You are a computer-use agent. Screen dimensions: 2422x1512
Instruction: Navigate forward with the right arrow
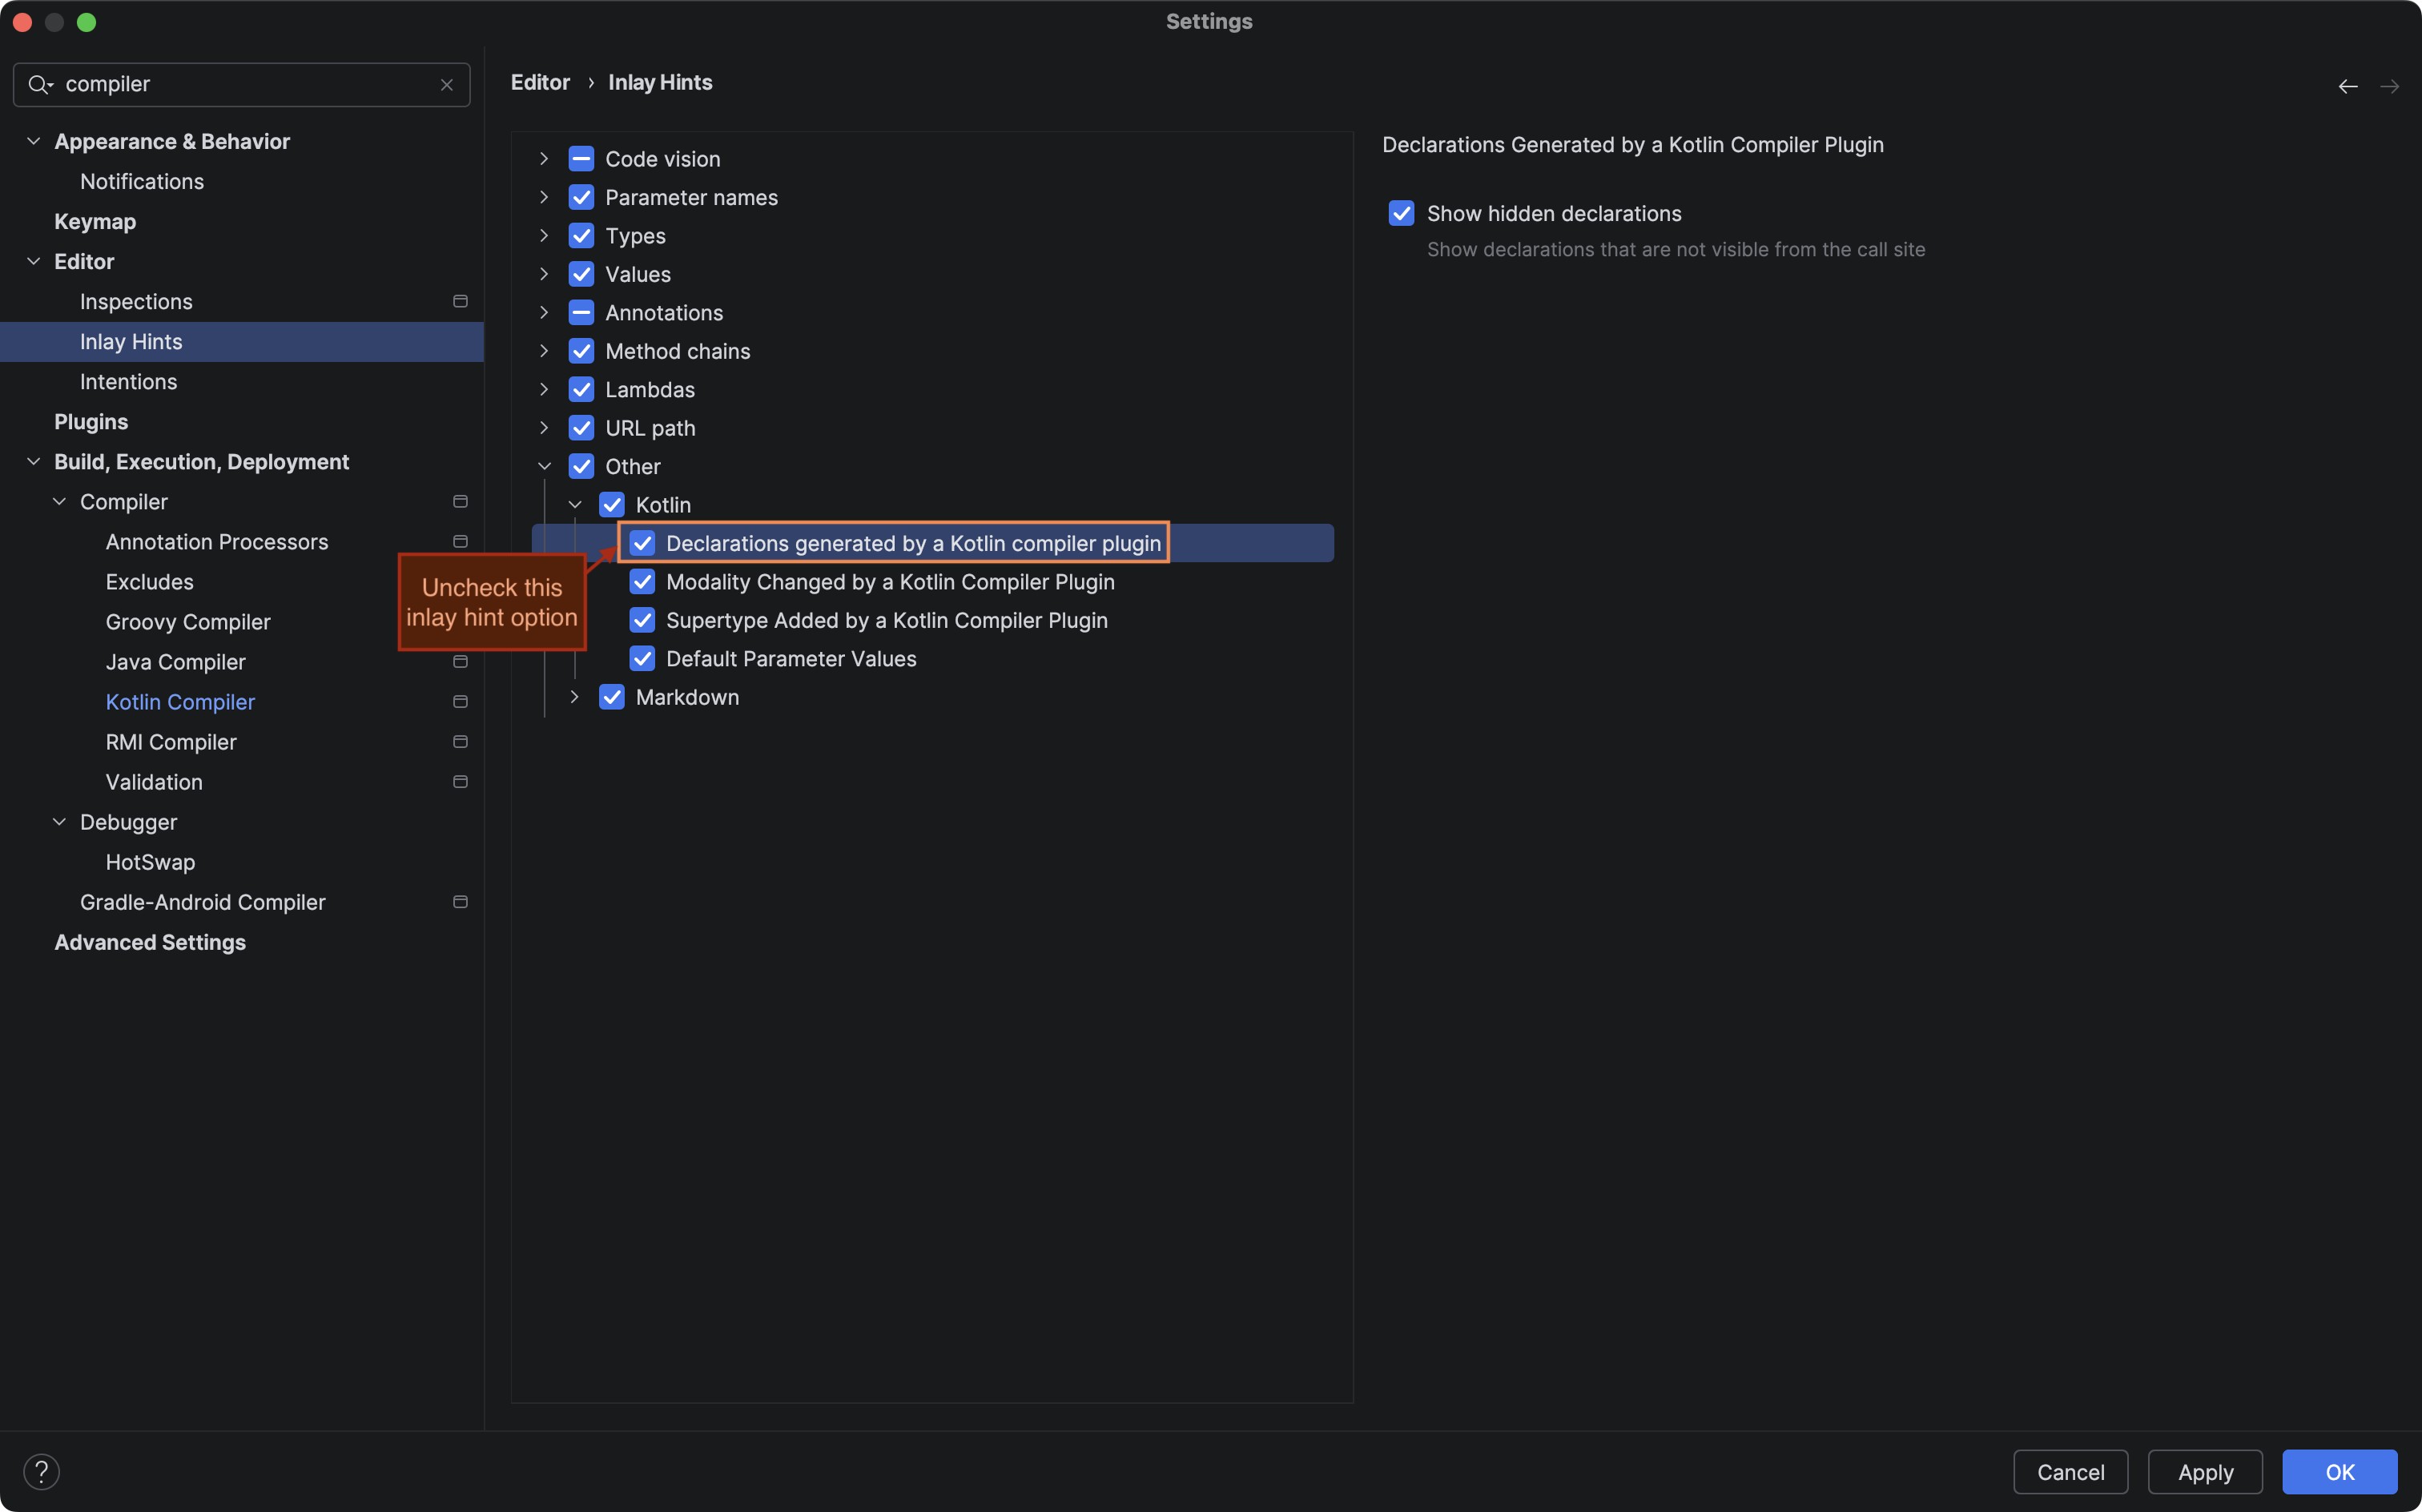2389,87
